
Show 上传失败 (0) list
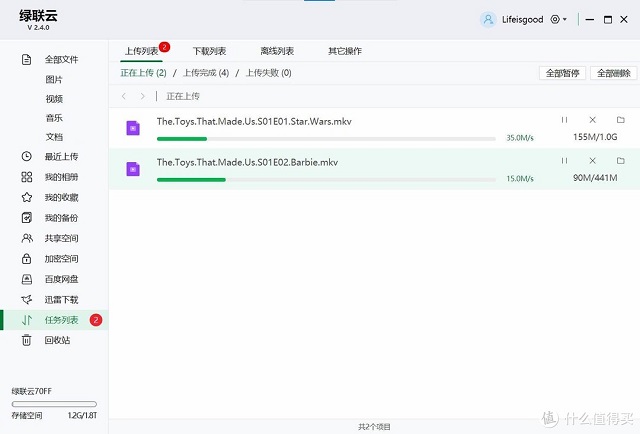pyautogui.click(x=268, y=73)
